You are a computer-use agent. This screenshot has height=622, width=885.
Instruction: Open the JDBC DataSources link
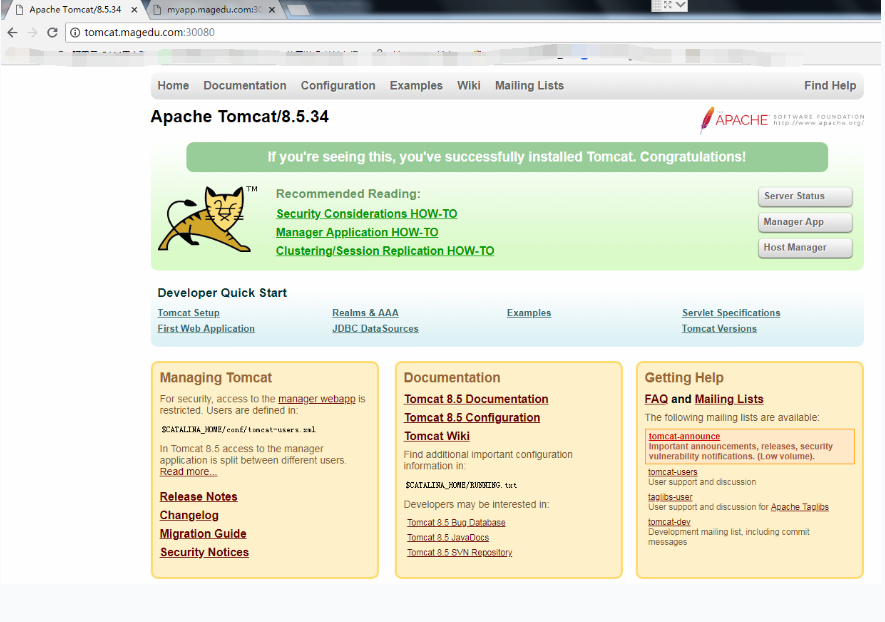(375, 329)
